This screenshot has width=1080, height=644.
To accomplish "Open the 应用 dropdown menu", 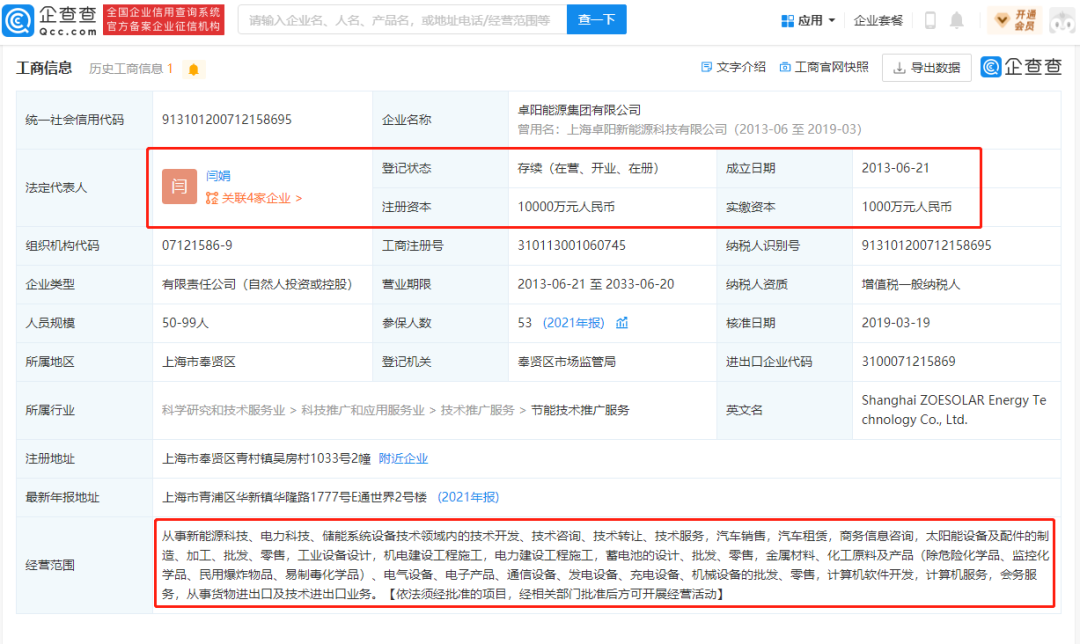I will click(x=809, y=21).
